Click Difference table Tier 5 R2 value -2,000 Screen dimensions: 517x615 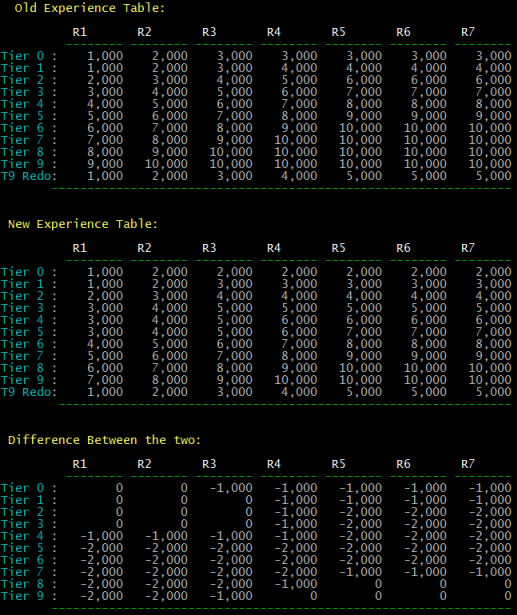[166, 548]
